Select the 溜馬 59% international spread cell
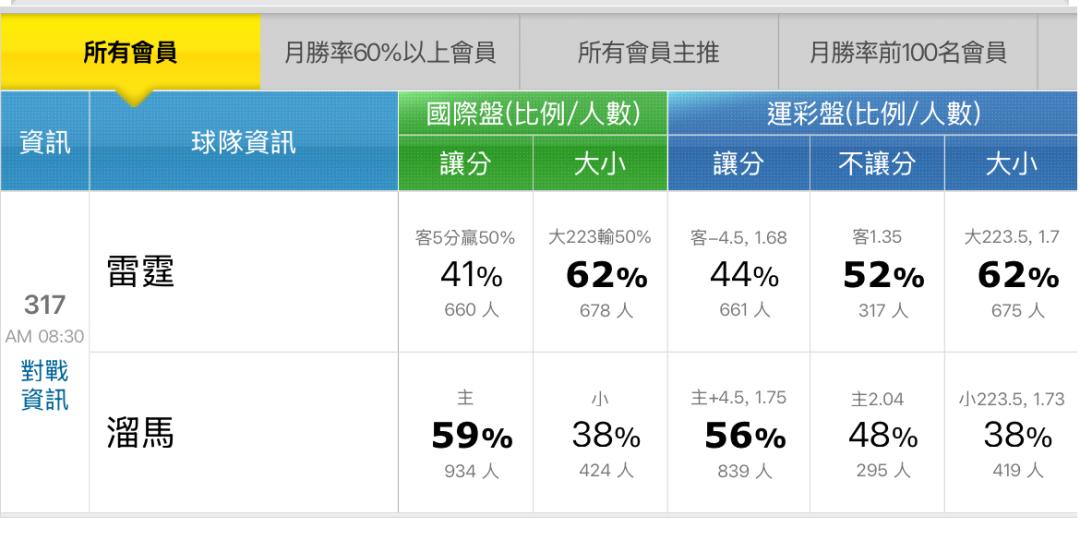Viewport: 1080px width, 540px height. click(466, 433)
